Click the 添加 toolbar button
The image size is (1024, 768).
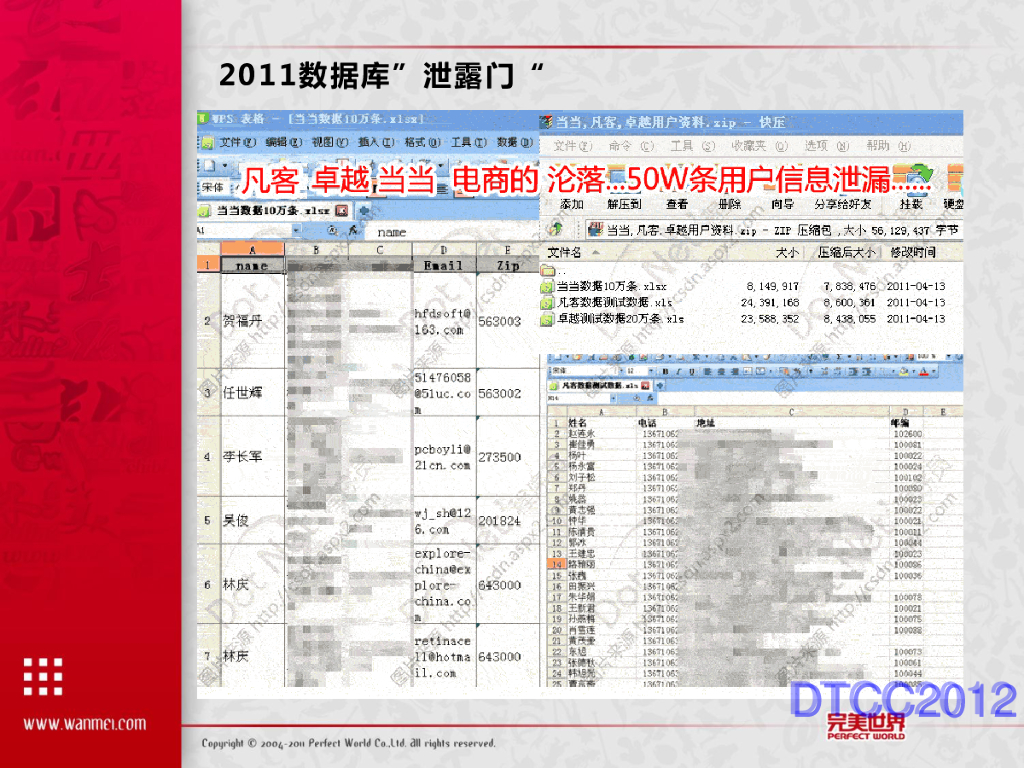(571, 204)
